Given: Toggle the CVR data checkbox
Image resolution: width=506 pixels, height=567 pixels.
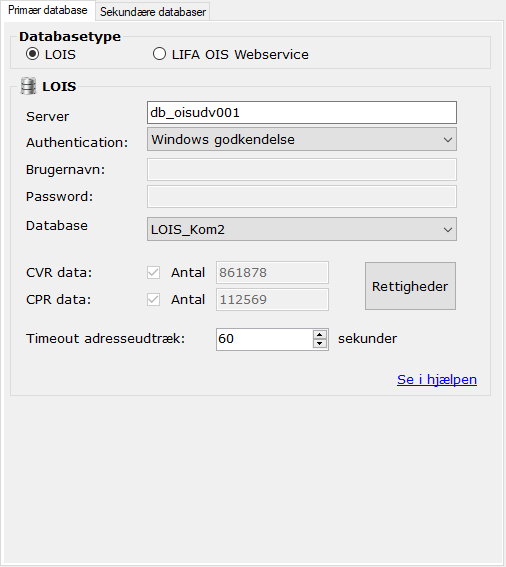Looking at the screenshot, I should coord(153,272).
